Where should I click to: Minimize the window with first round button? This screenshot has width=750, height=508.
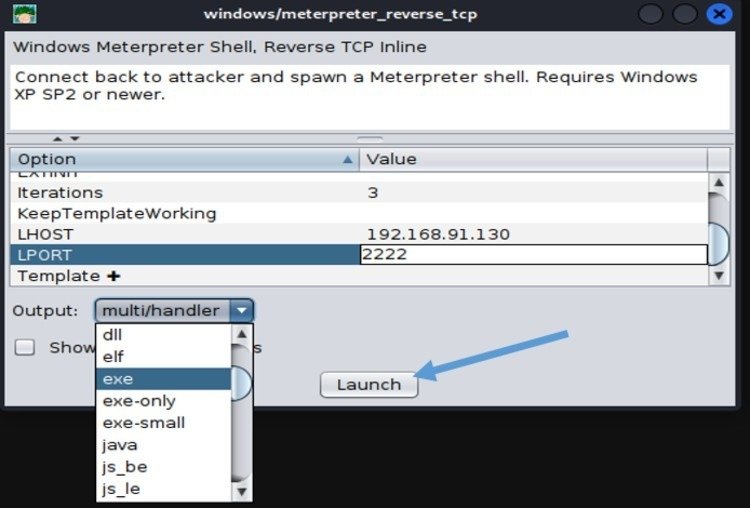[x=651, y=14]
